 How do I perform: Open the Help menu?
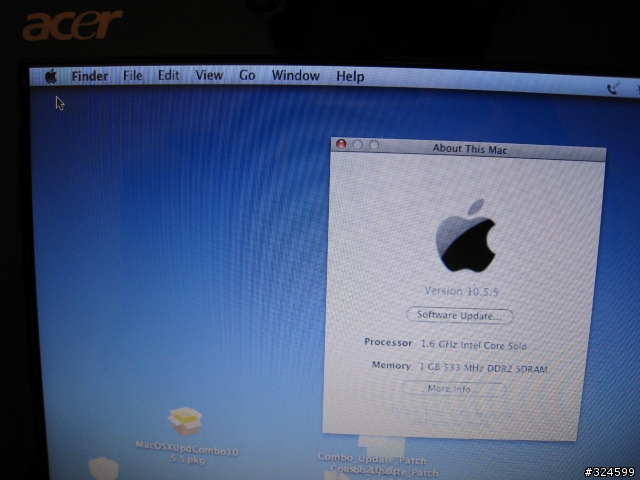[350, 76]
